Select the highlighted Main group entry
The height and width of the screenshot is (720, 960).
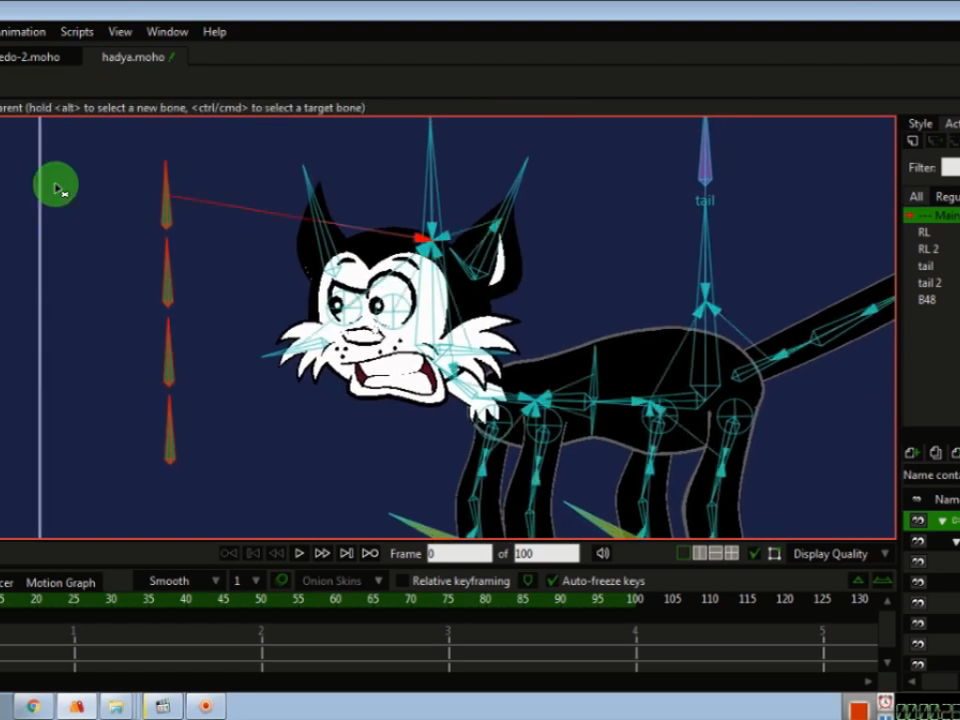(x=932, y=216)
